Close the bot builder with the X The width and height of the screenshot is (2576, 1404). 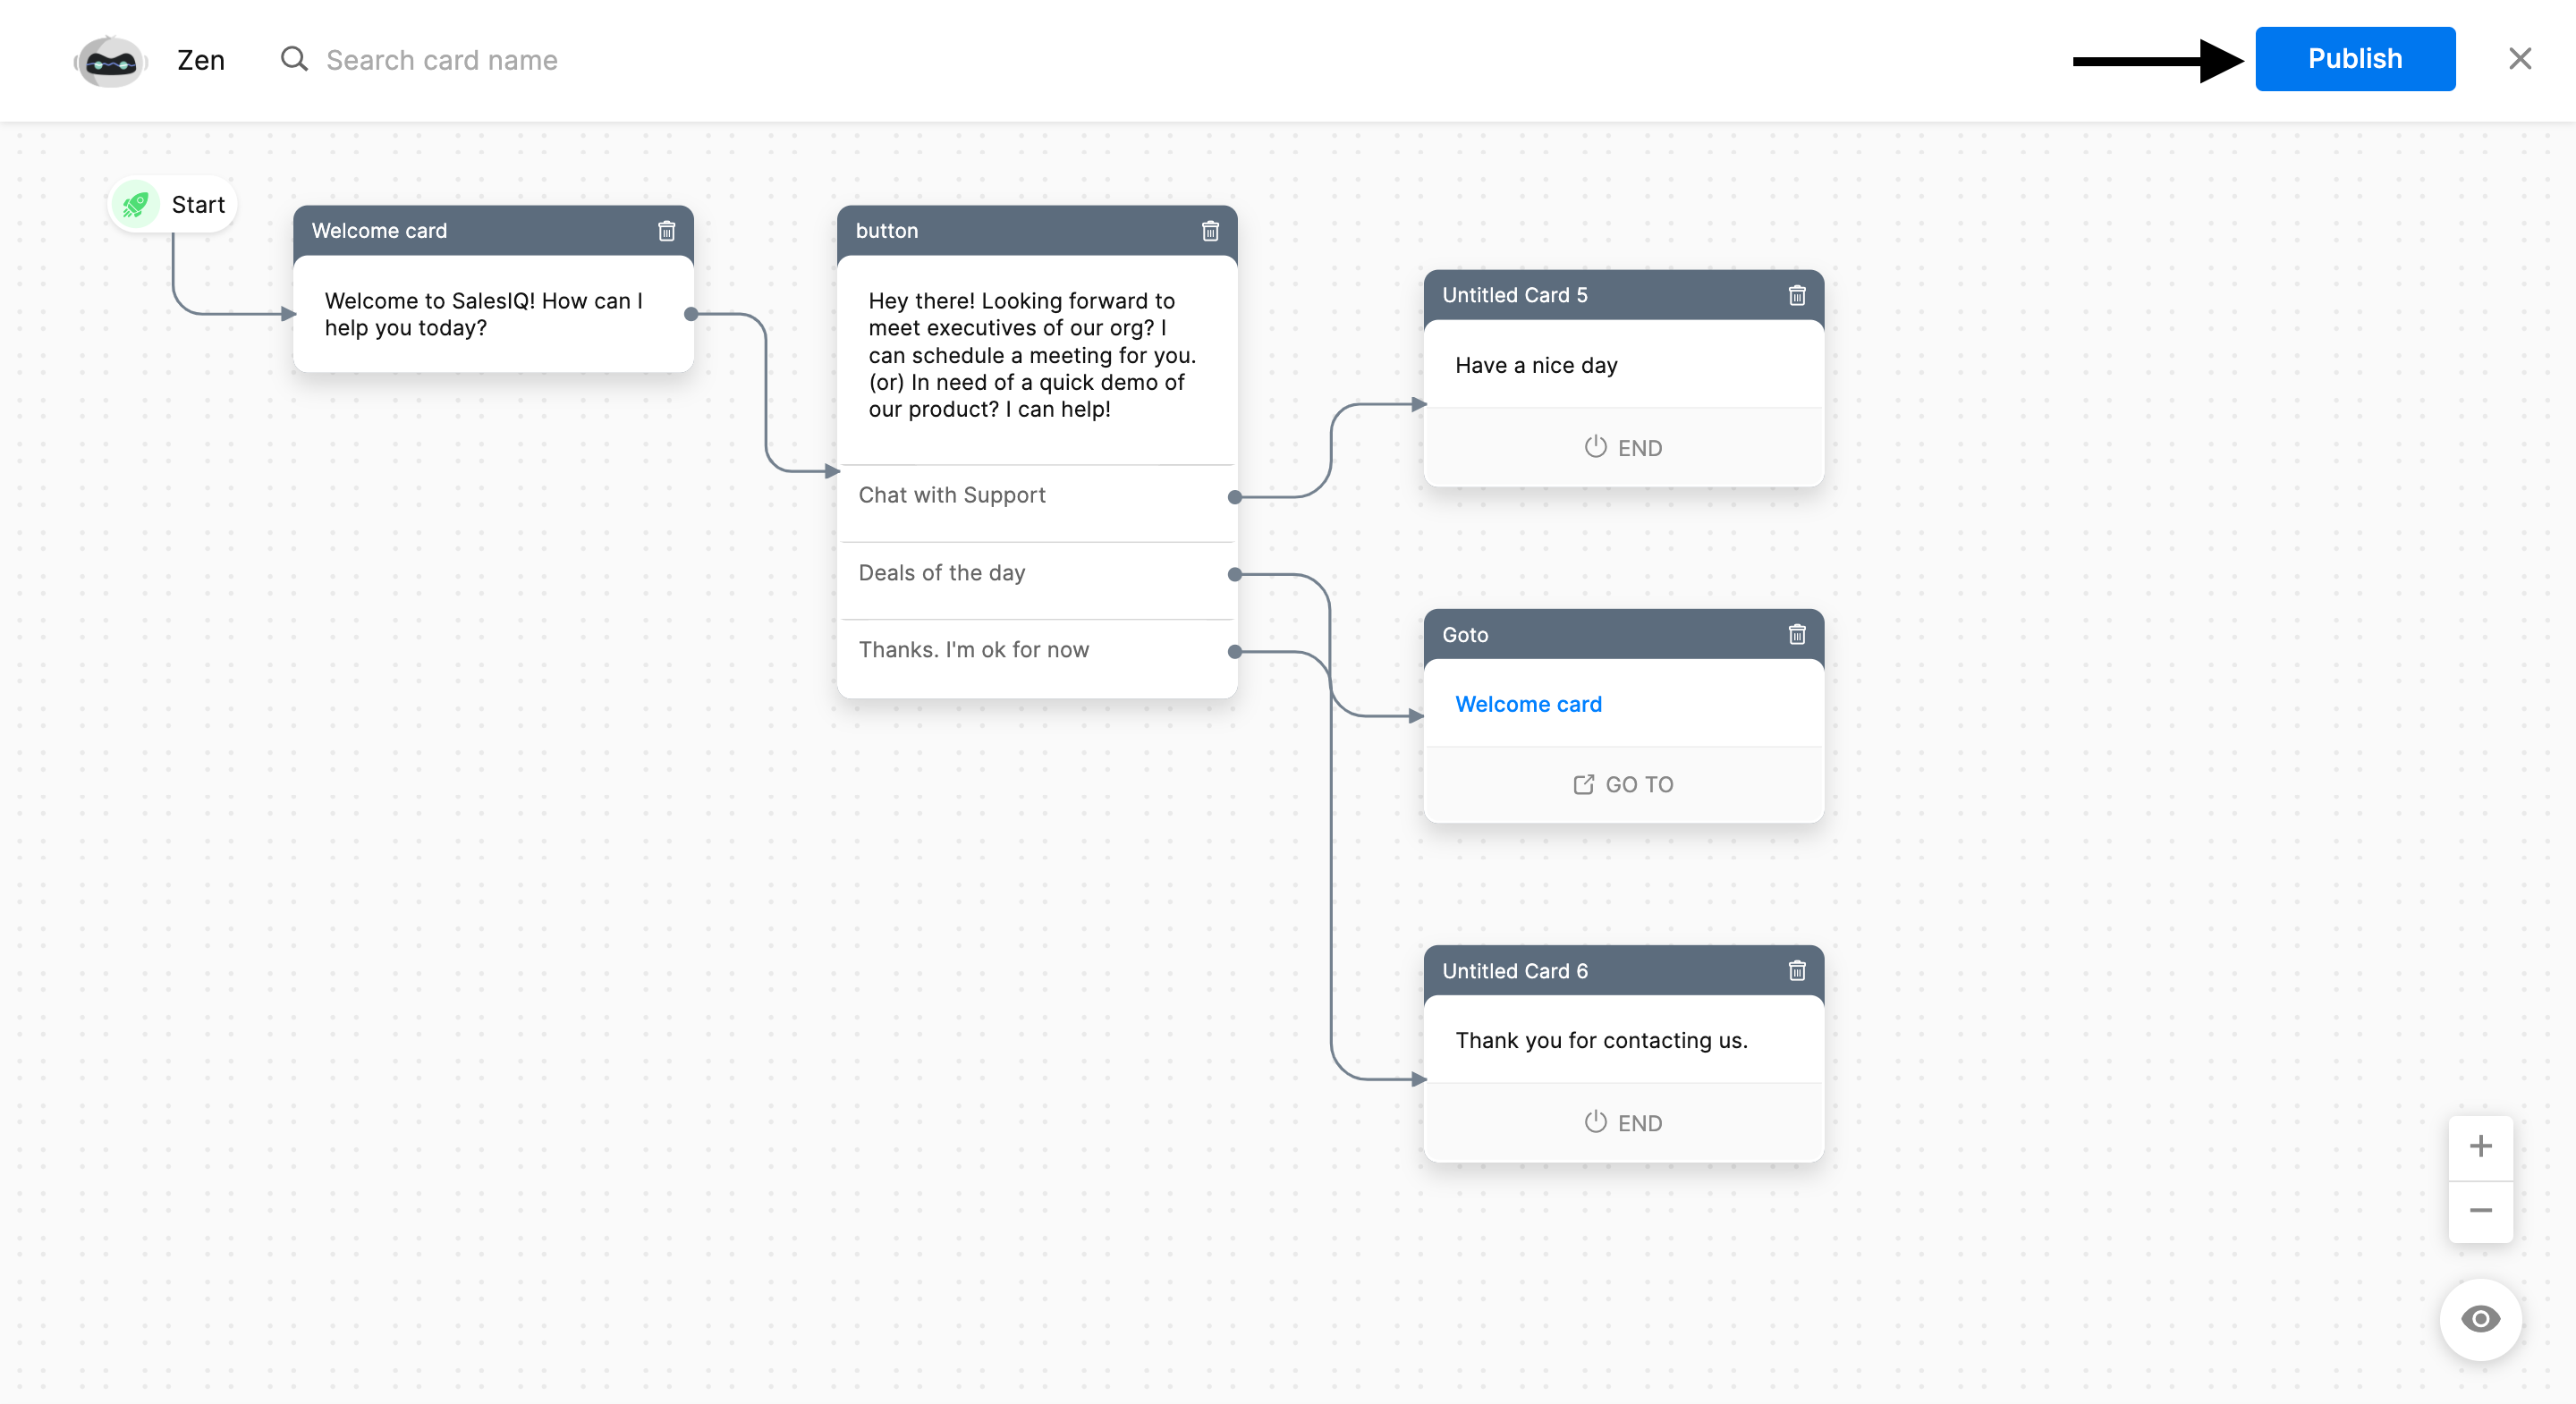pyautogui.click(x=2519, y=59)
